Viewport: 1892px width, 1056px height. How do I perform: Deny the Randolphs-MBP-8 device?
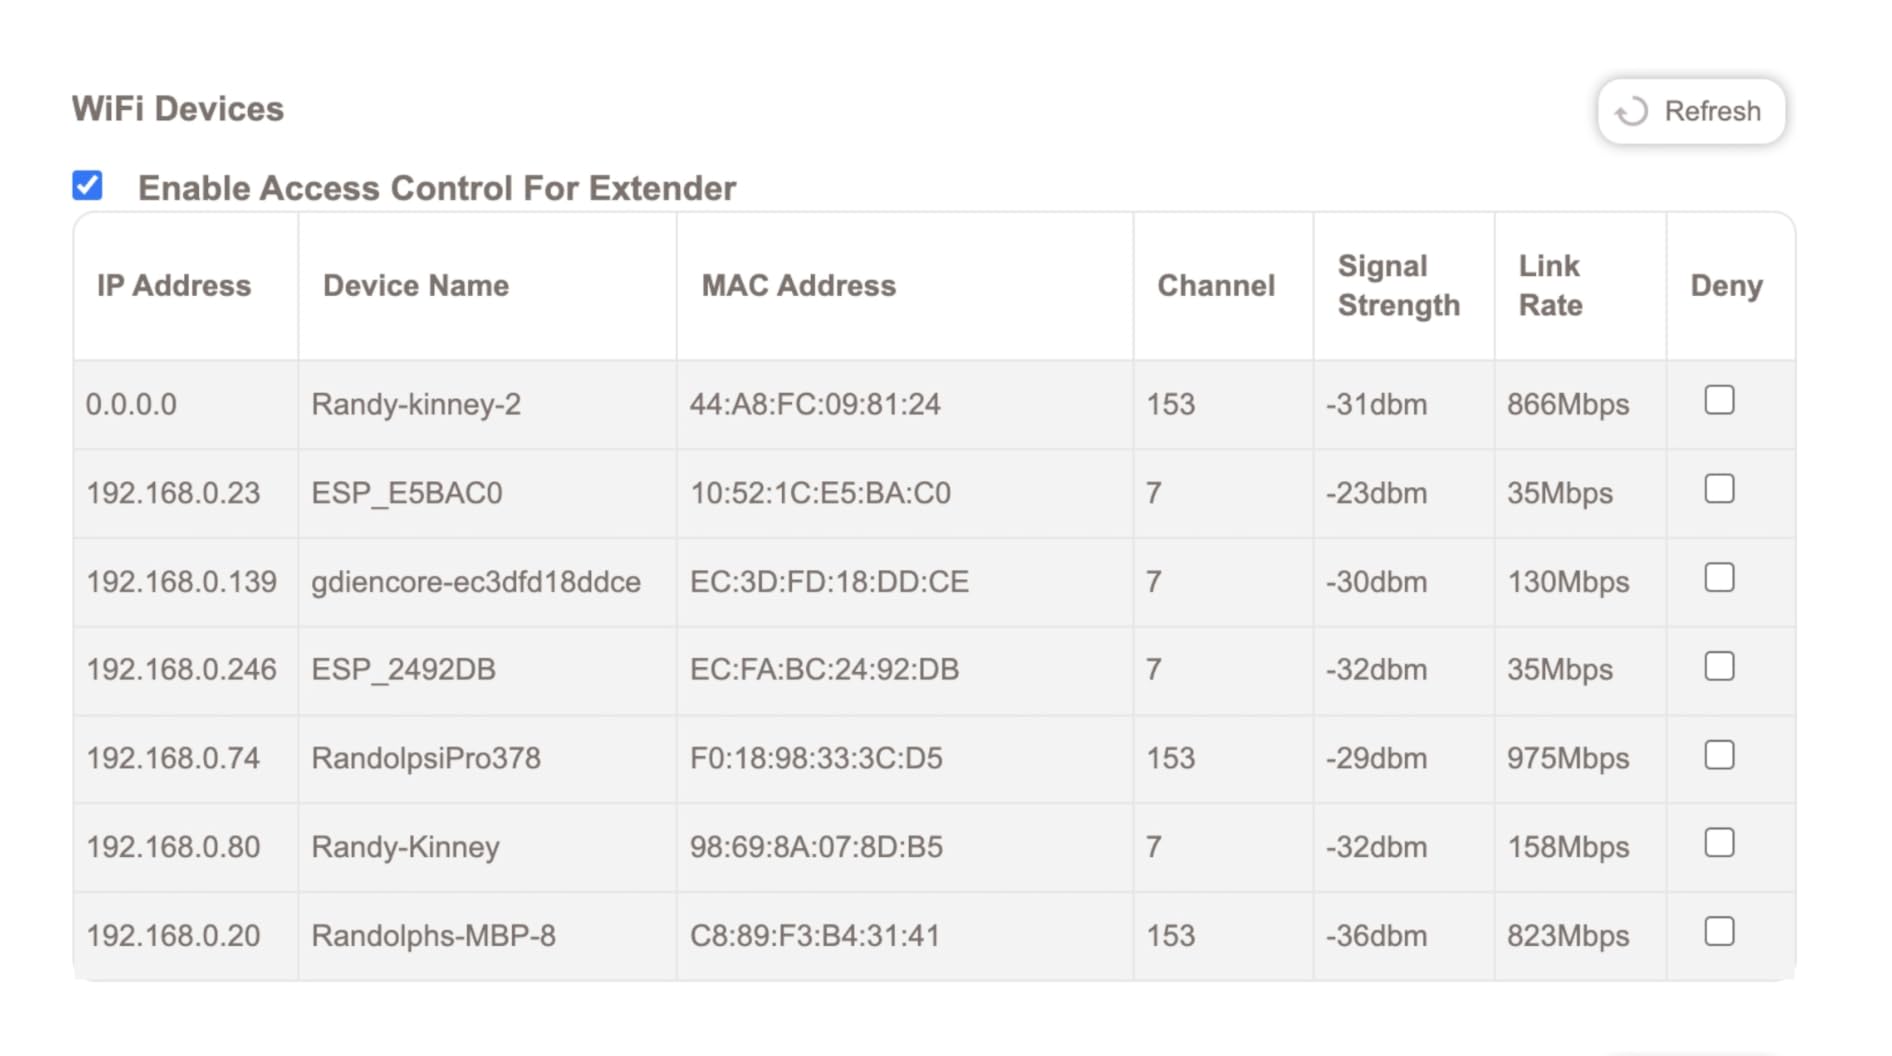pyautogui.click(x=1719, y=932)
